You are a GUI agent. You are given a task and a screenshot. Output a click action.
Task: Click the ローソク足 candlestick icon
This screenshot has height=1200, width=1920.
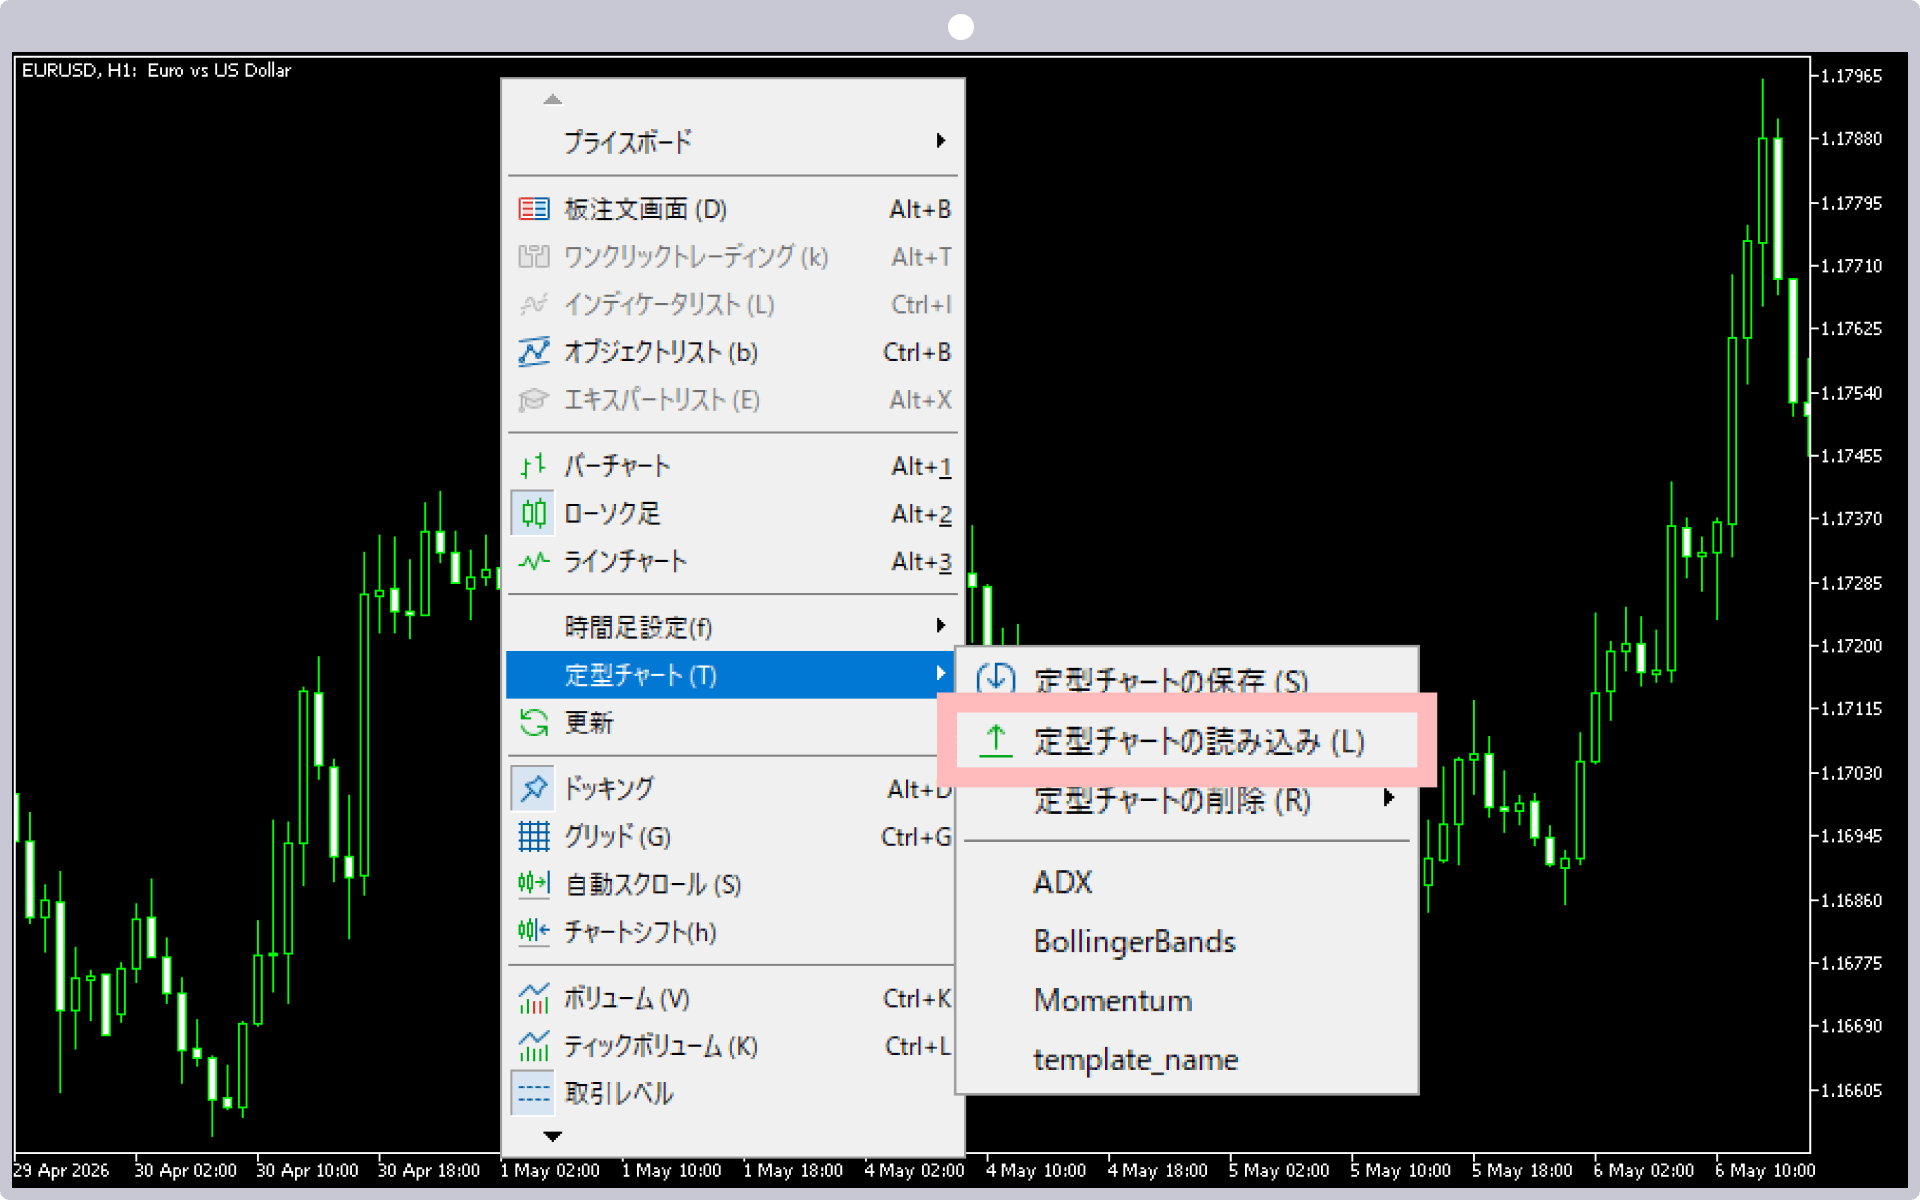pyautogui.click(x=534, y=514)
